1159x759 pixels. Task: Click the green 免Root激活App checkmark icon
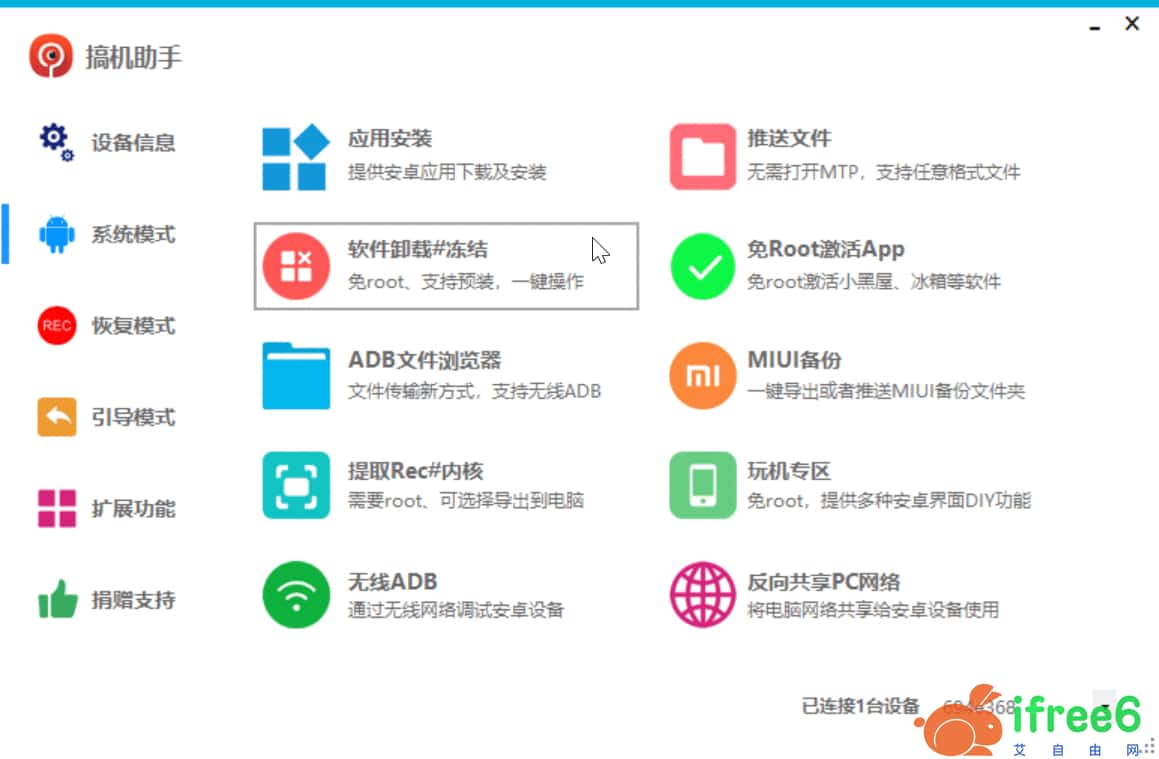[702, 266]
